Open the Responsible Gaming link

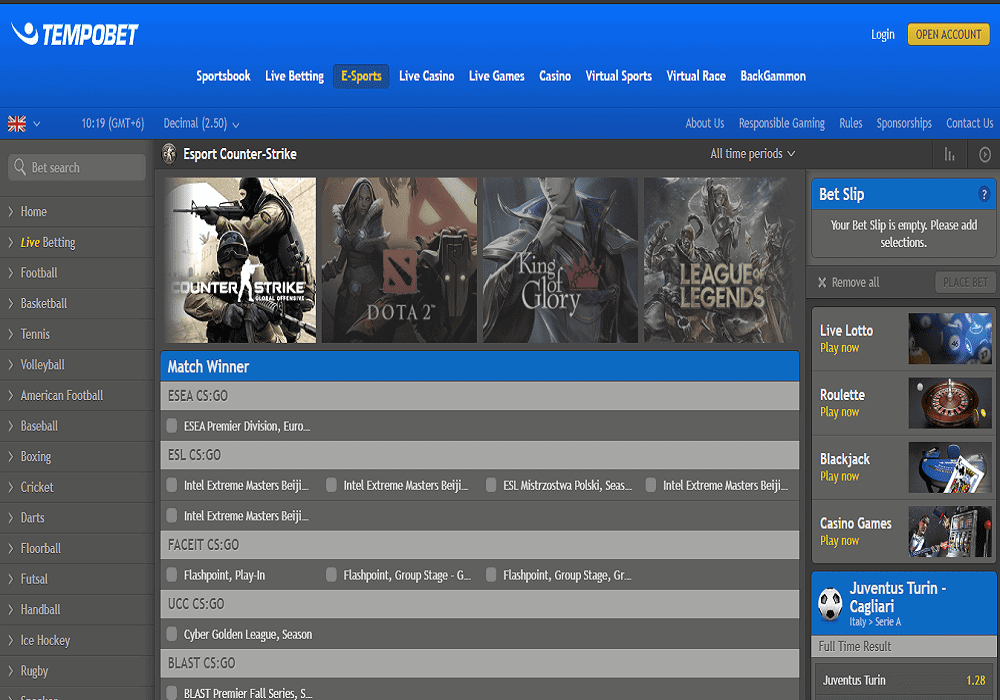coord(782,123)
